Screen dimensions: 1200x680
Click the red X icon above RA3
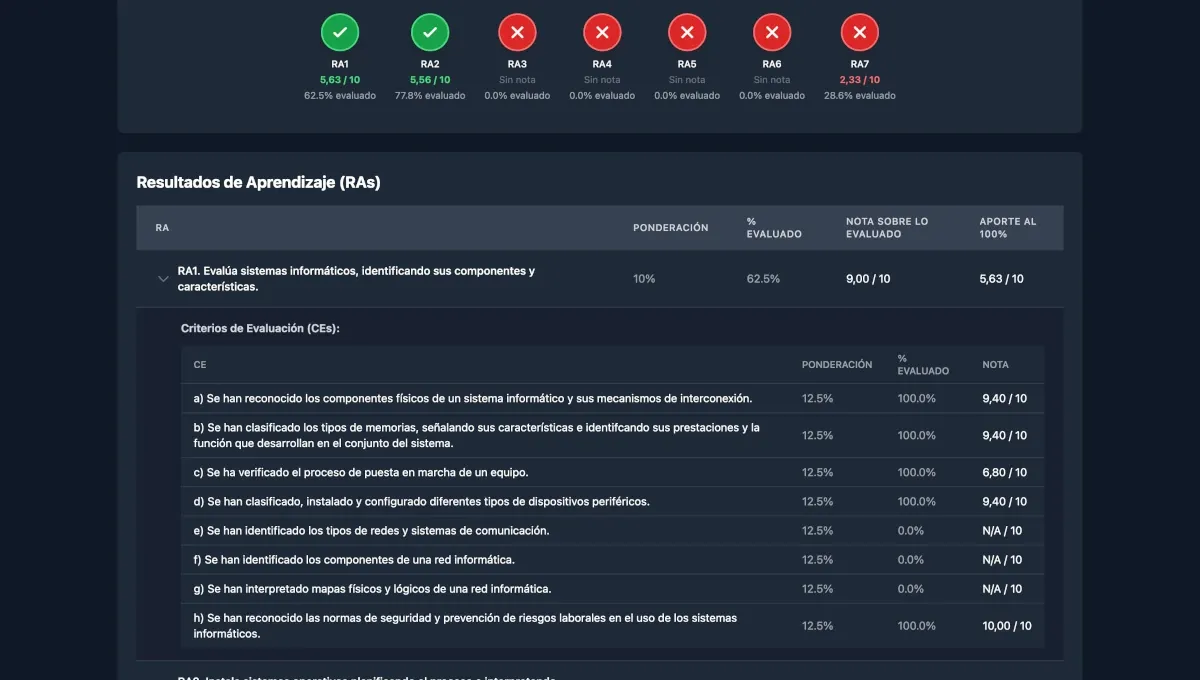point(517,31)
